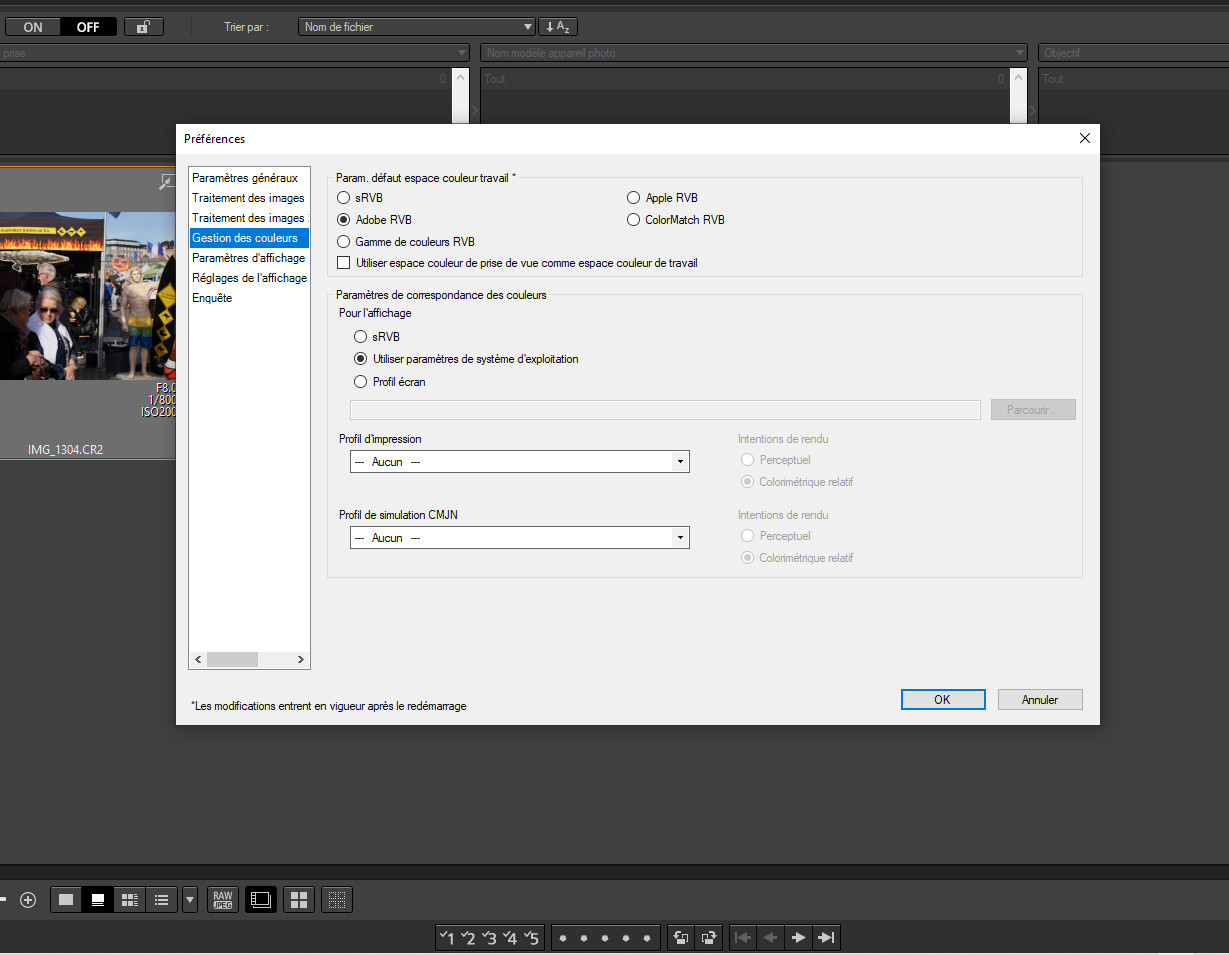Click the magnifier icon on the IMG_1304 thumbnail
Image resolution: width=1229 pixels, height=955 pixels.
pyautogui.click(x=167, y=181)
